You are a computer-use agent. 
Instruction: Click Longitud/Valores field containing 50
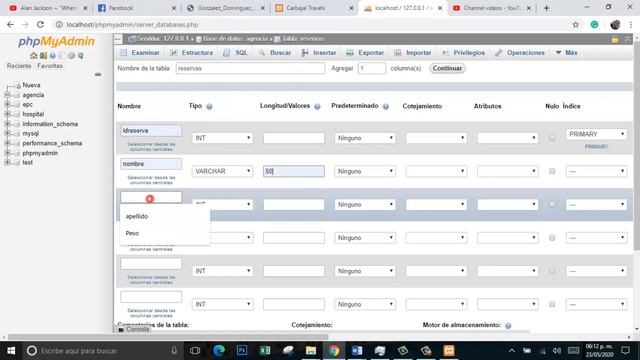pyautogui.click(x=294, y=171)
